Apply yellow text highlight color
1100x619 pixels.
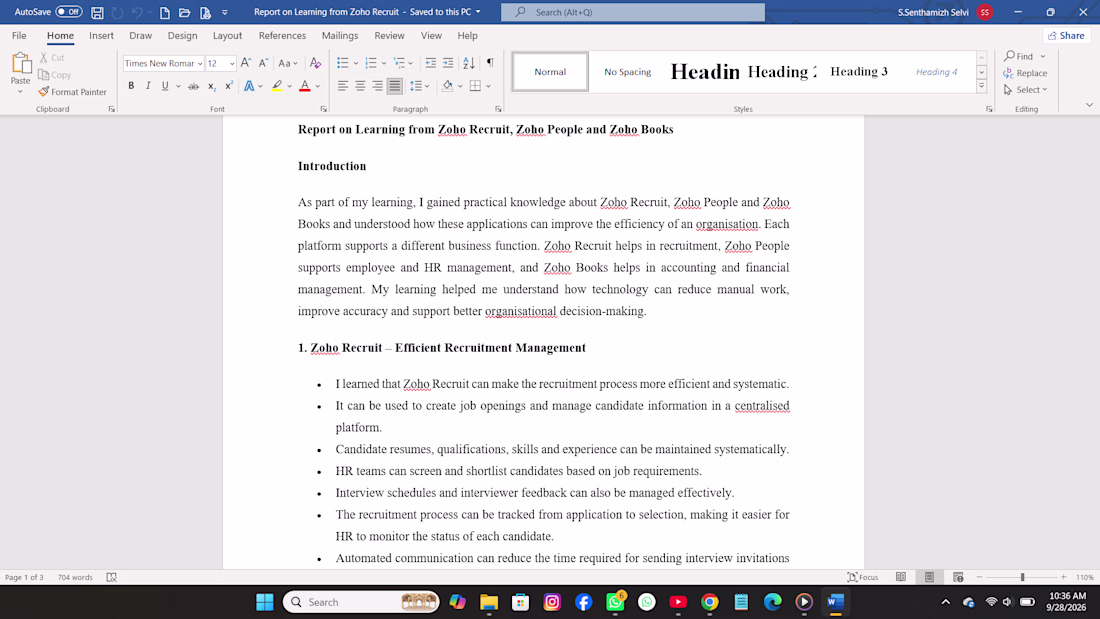tap(277, 86)
